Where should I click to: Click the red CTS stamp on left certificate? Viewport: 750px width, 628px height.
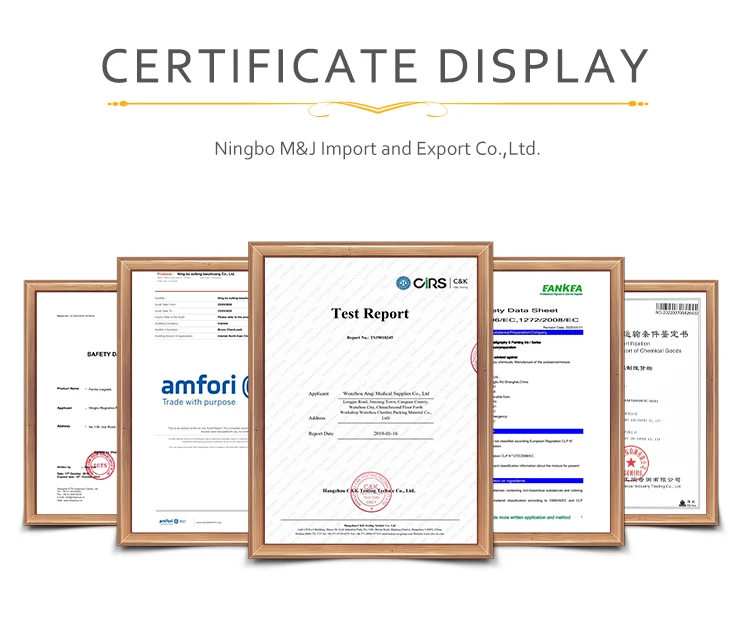100,465
